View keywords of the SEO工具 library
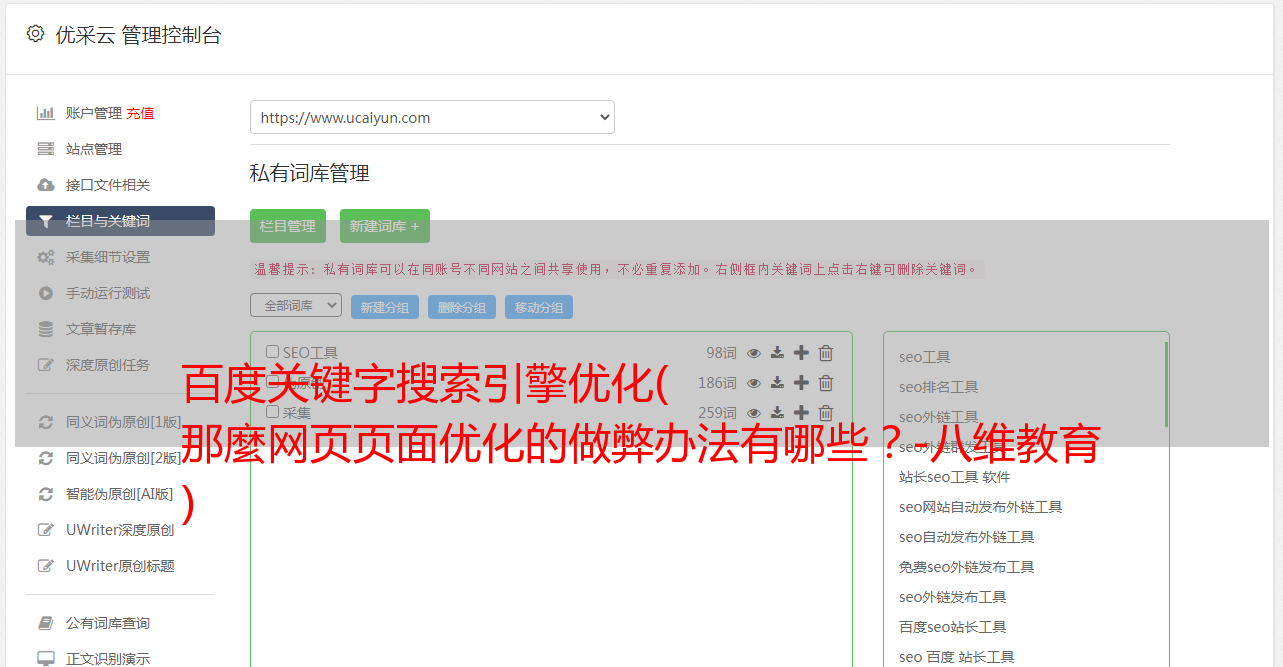The height and width of the screenshot is (667, 1283). tap(754, 352)
